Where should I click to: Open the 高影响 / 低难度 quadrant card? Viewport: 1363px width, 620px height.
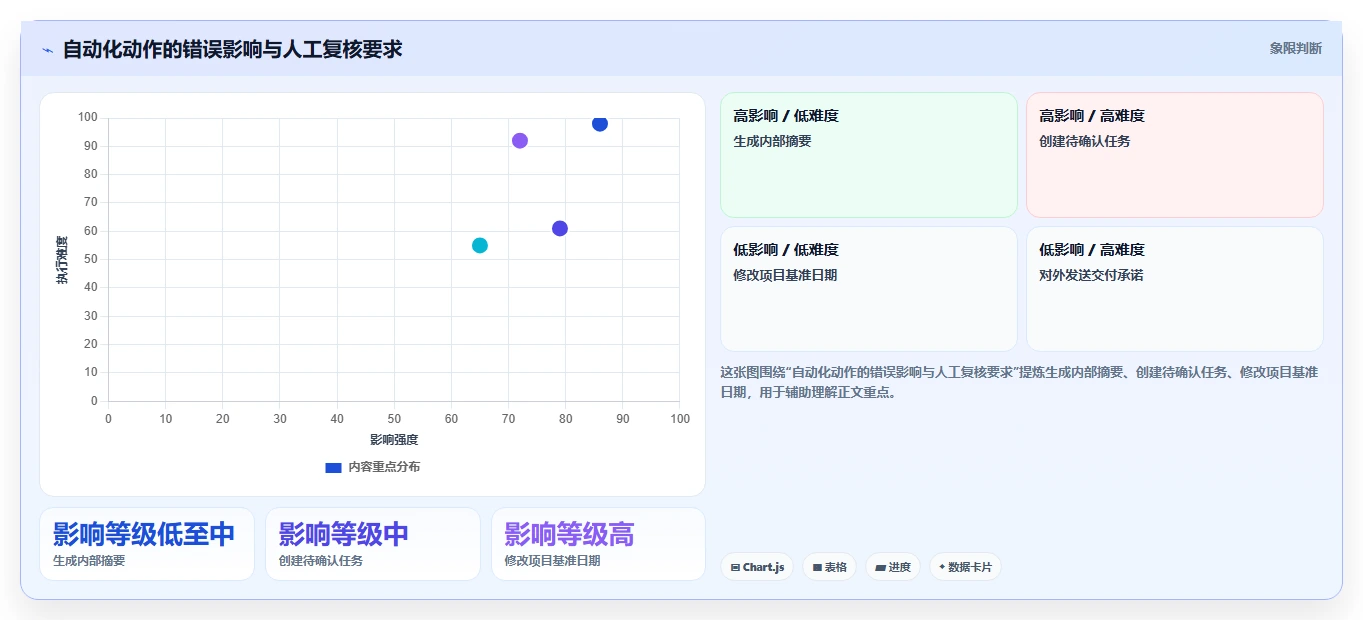click(869, 155)
